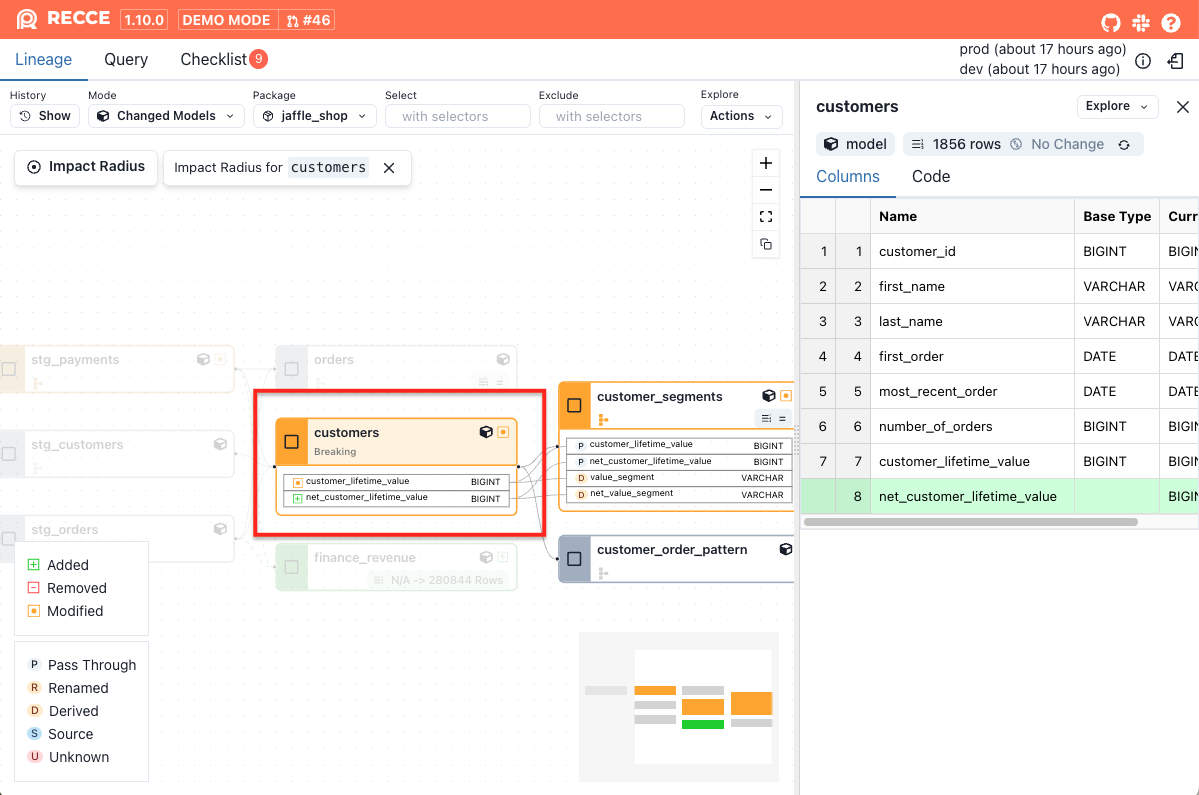The image size is (1199, 795).
Task: Open the Code tab for customers
Action: pyautogui.click(x=931, y=177)
